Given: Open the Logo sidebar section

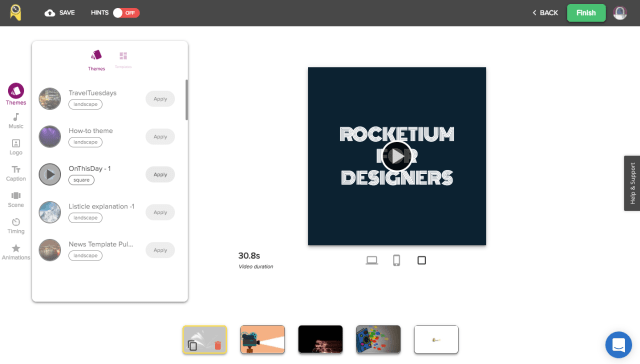Looking at the screenshot, I should pyautogui.click(x=16, y=147).
